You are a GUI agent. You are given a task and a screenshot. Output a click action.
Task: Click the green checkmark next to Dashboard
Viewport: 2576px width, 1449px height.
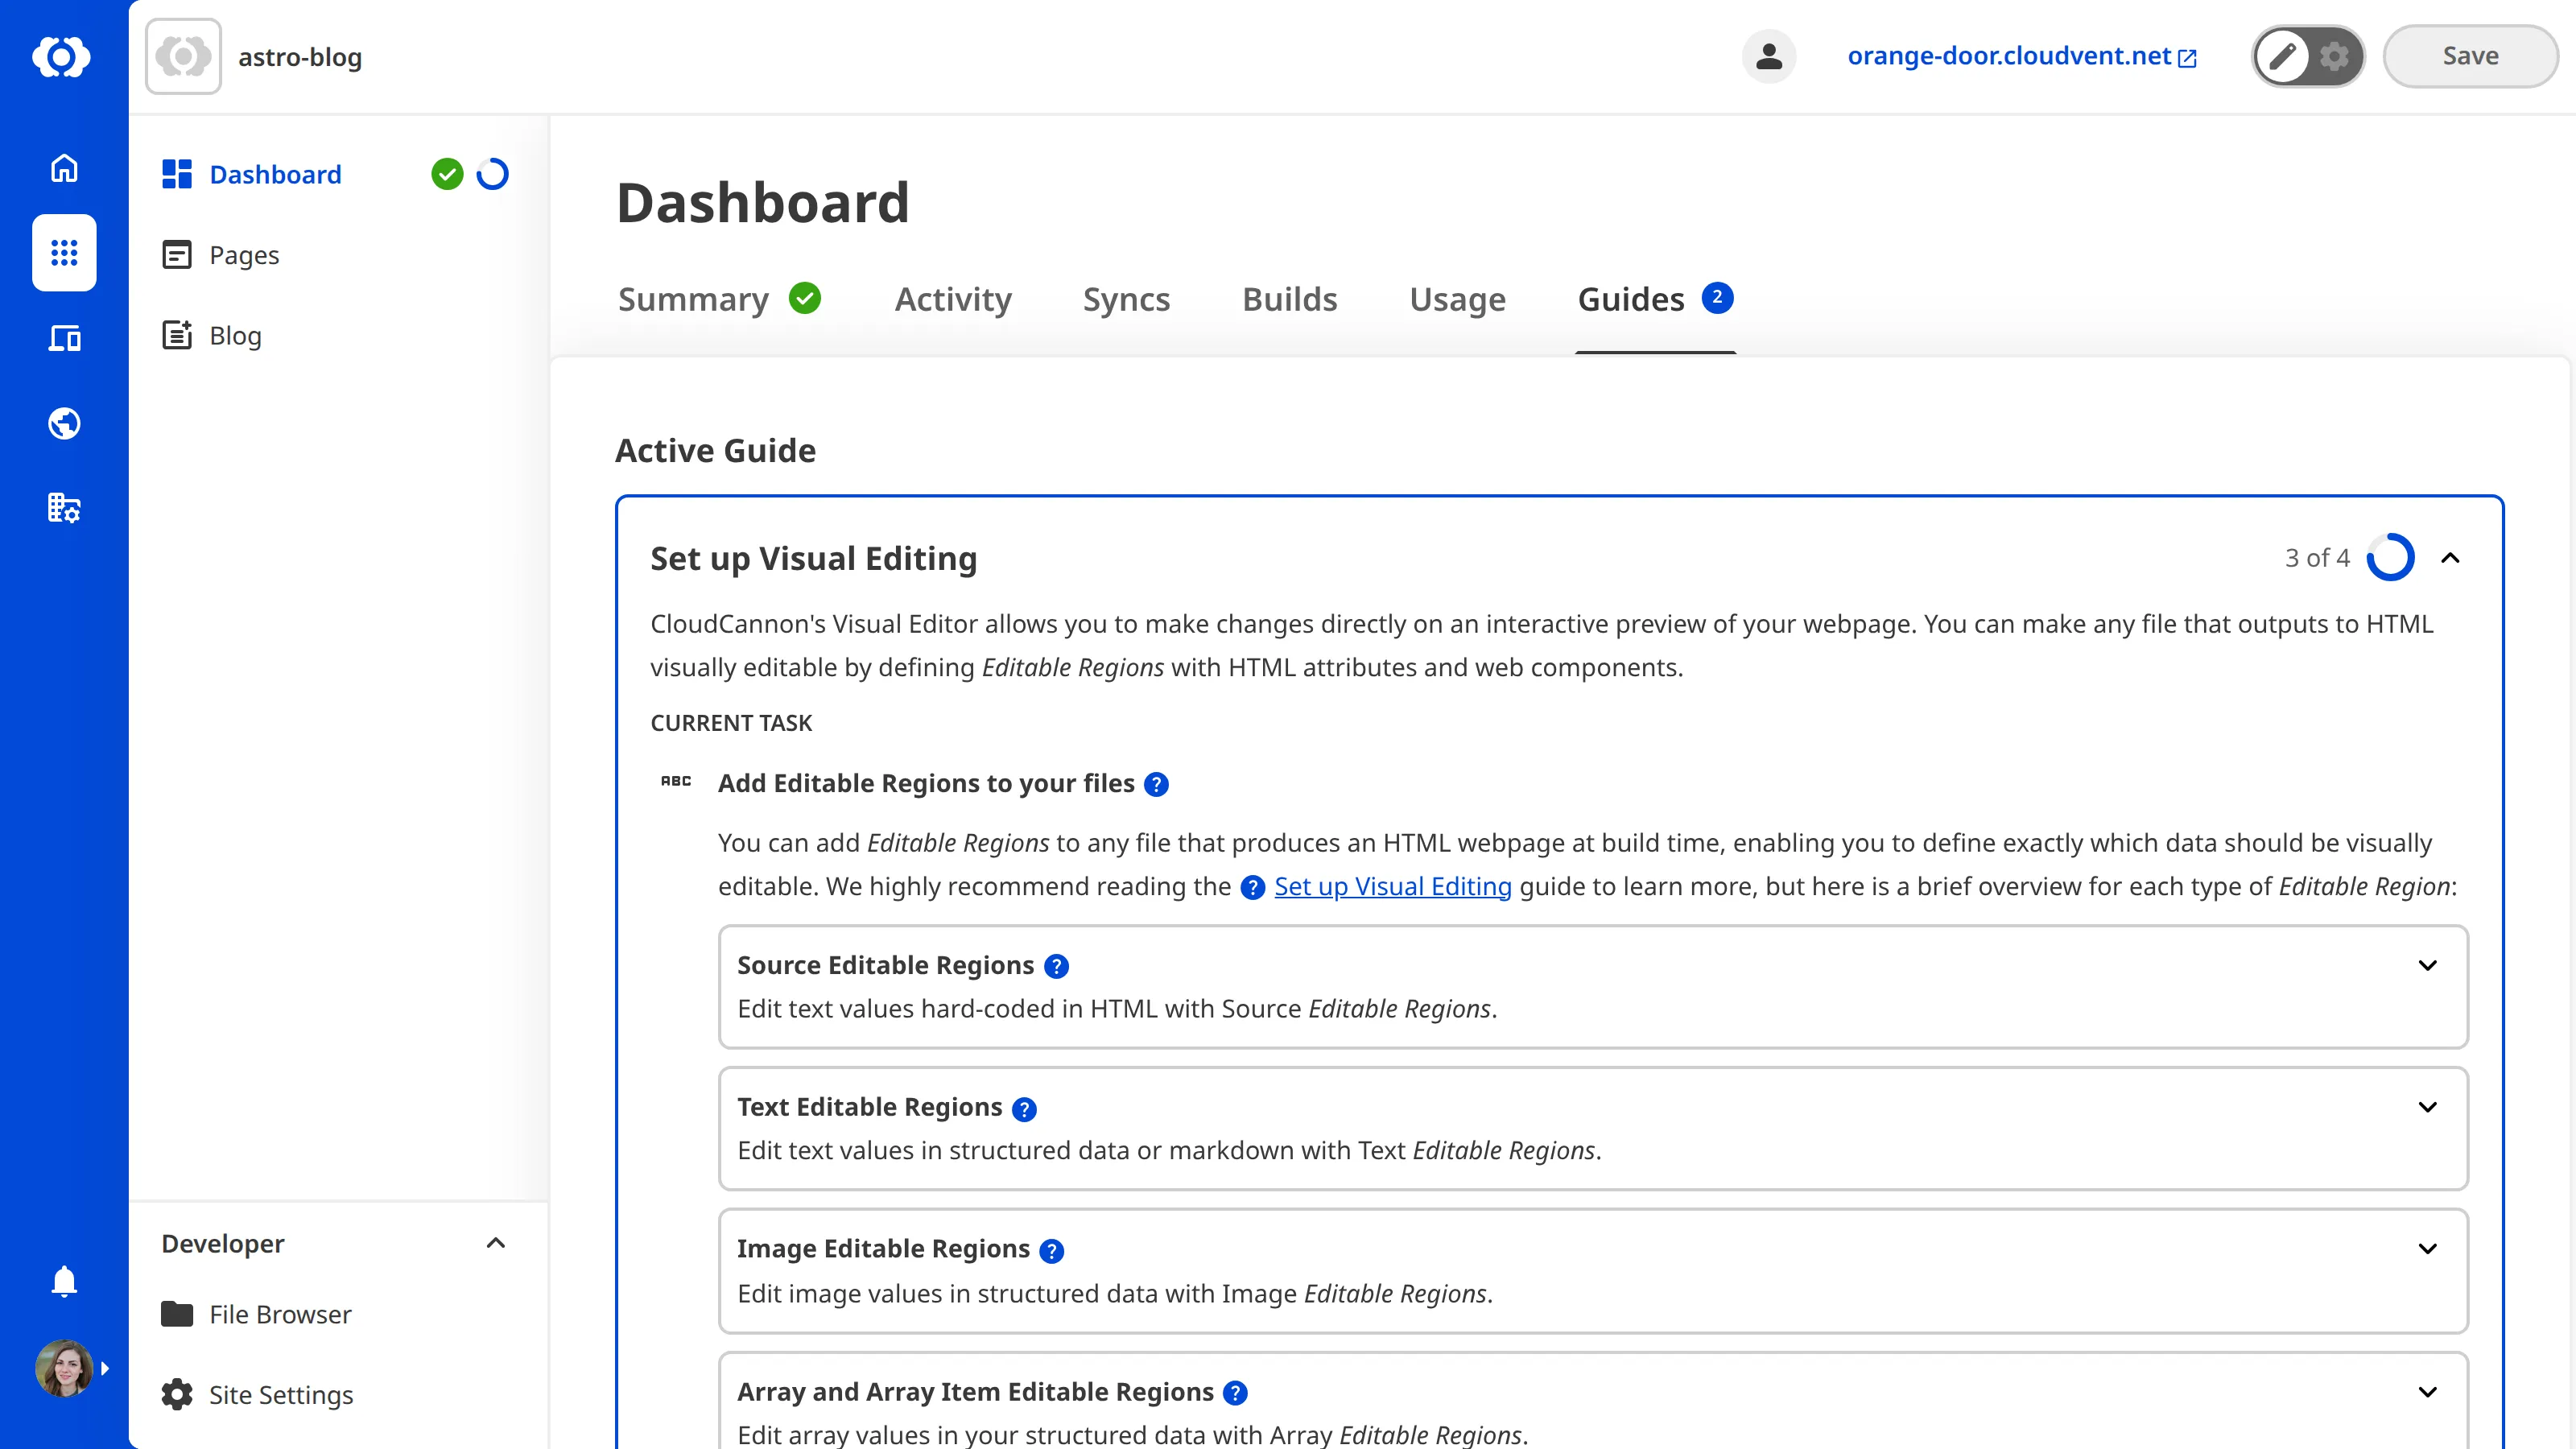tap(447, 174)
